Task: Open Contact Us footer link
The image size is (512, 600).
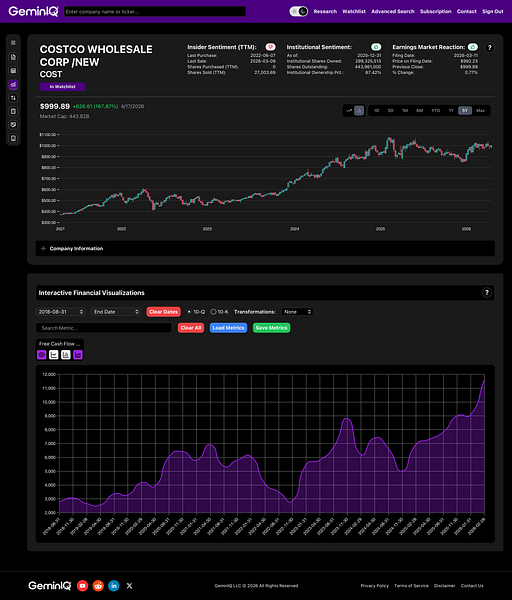Action: (x=472, y=585)
